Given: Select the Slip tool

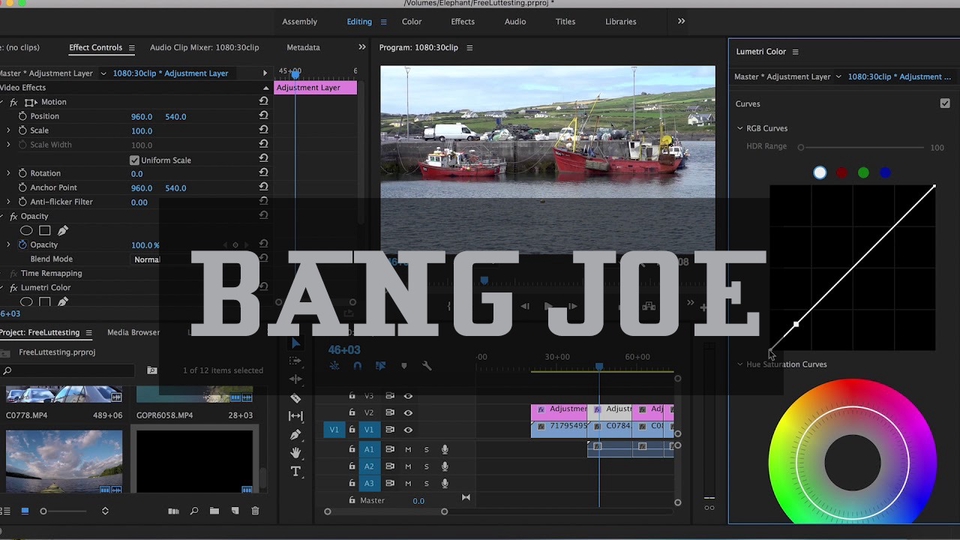Looking at the screenshot, I should tap(296, 416).
